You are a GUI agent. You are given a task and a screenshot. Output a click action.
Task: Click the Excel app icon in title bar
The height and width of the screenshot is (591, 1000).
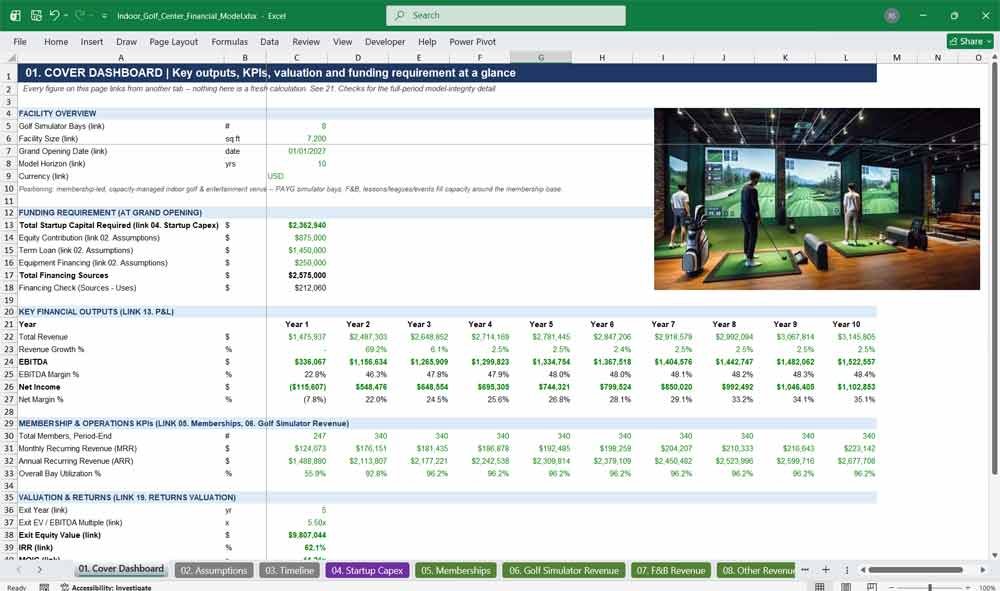click(15, 15)
